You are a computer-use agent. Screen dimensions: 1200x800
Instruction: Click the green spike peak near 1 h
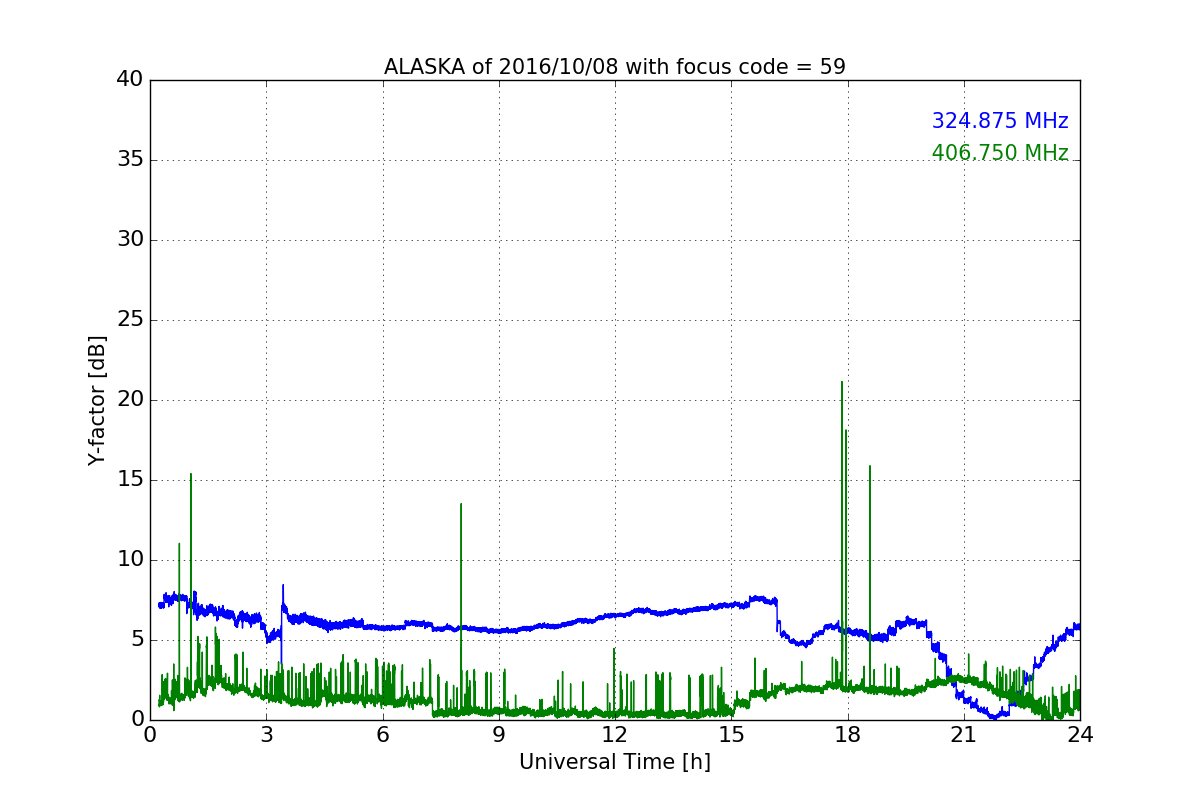[191, 475]
